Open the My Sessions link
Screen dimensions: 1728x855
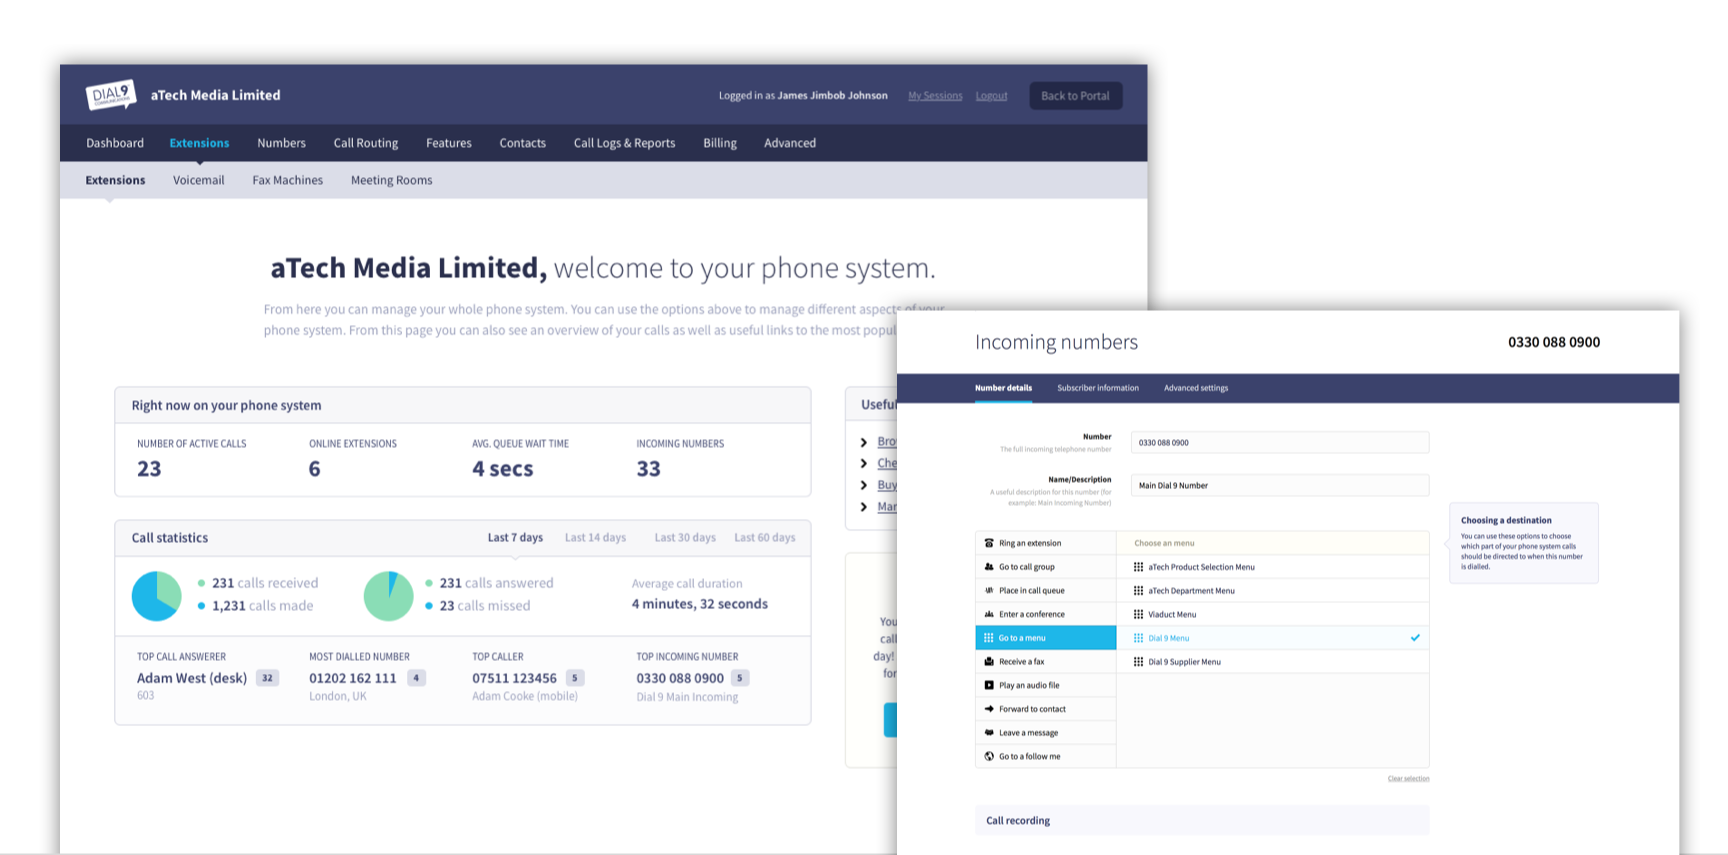935,96
